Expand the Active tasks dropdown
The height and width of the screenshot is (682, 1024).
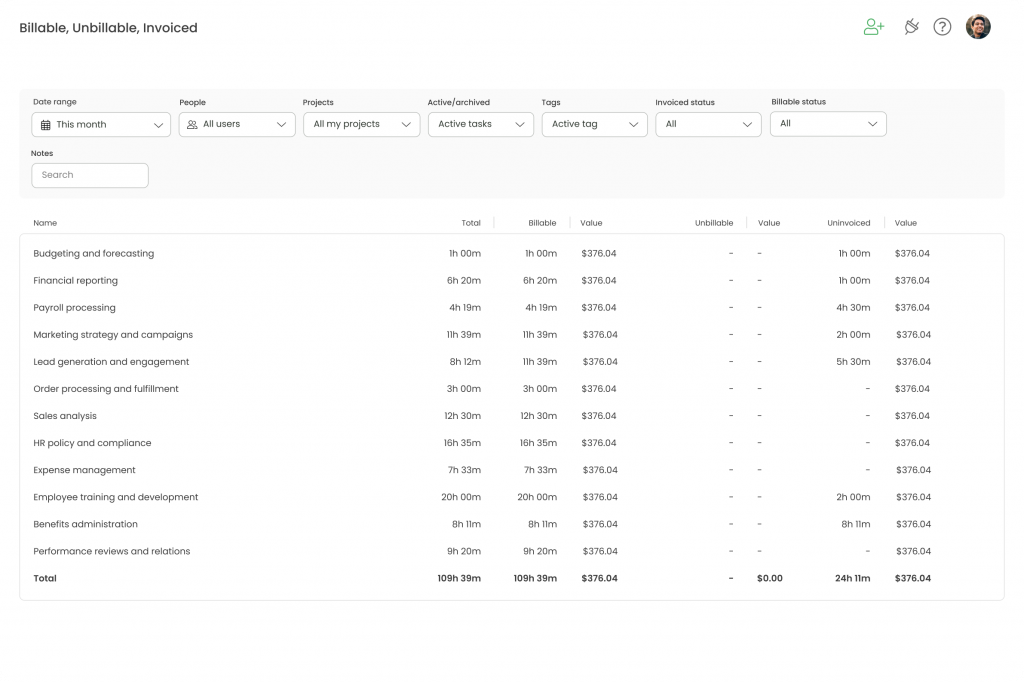(480, 125)
